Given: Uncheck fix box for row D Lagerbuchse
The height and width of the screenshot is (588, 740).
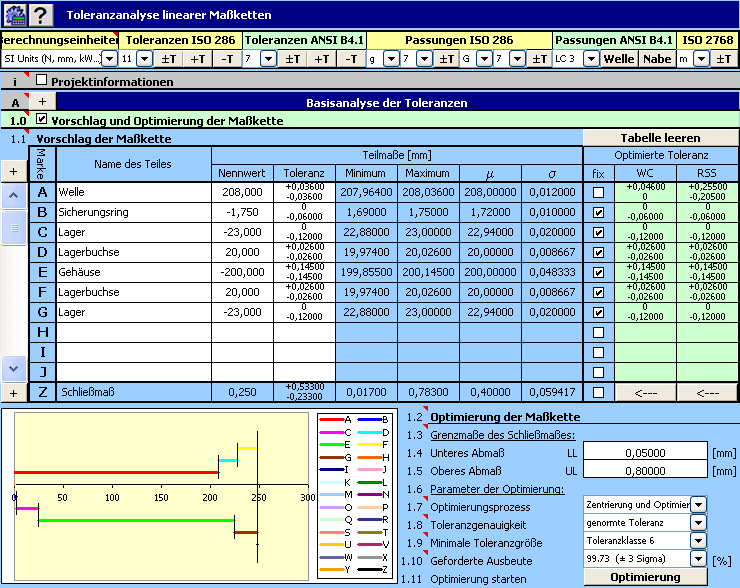Looking at the screenshot, I should pos(598,252).
